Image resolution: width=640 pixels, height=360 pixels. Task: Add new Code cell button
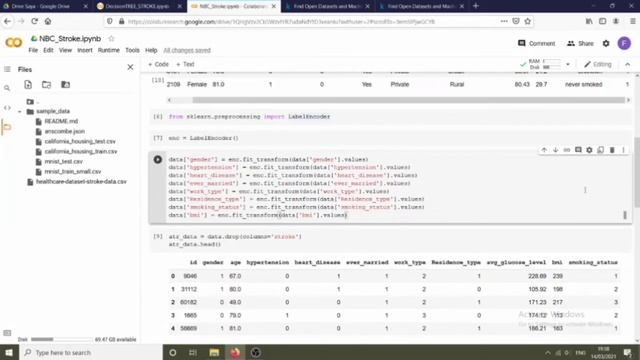[158, 64]
